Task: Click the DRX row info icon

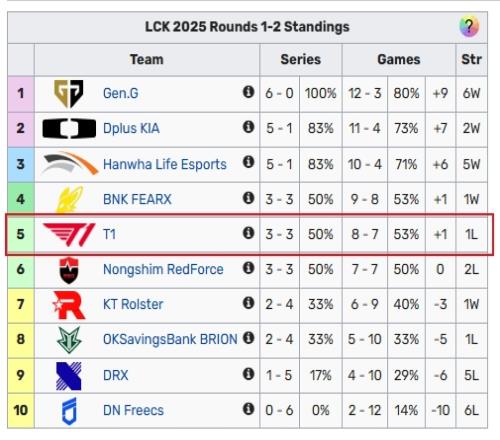Action: (x=248, y=374)
